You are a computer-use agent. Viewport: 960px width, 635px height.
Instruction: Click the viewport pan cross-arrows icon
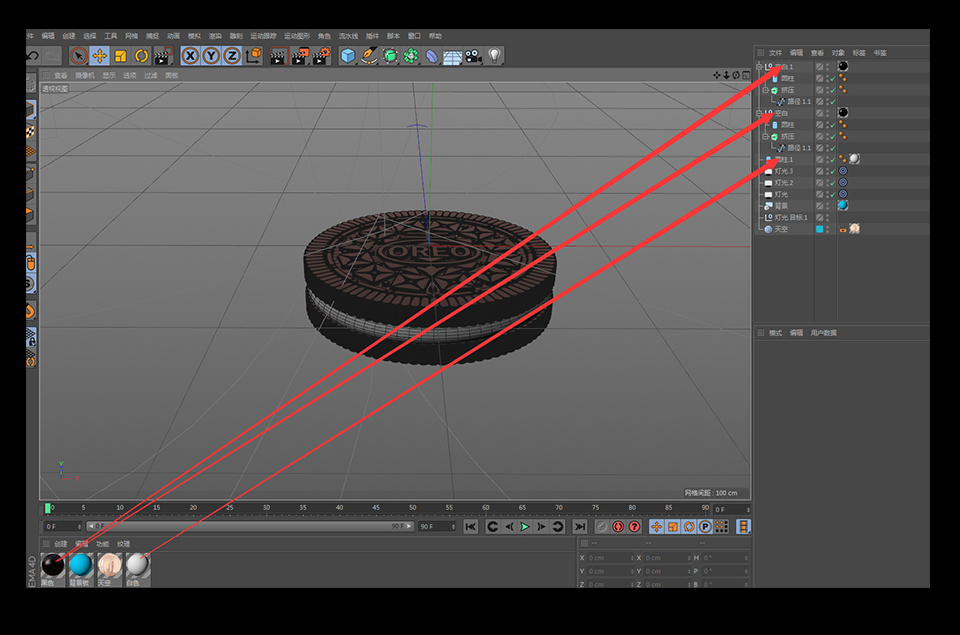click(x=716, y=75)
